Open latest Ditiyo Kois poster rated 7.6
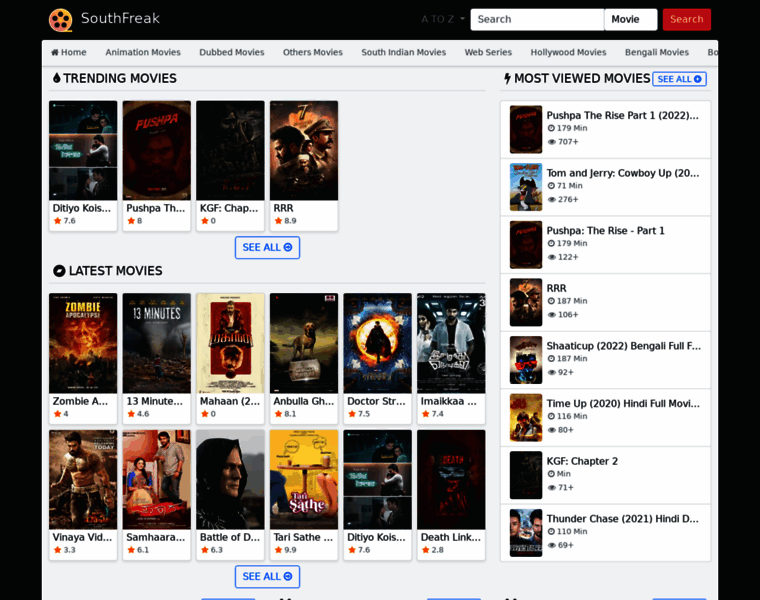760x600 pixels. [x=378, y=480]
